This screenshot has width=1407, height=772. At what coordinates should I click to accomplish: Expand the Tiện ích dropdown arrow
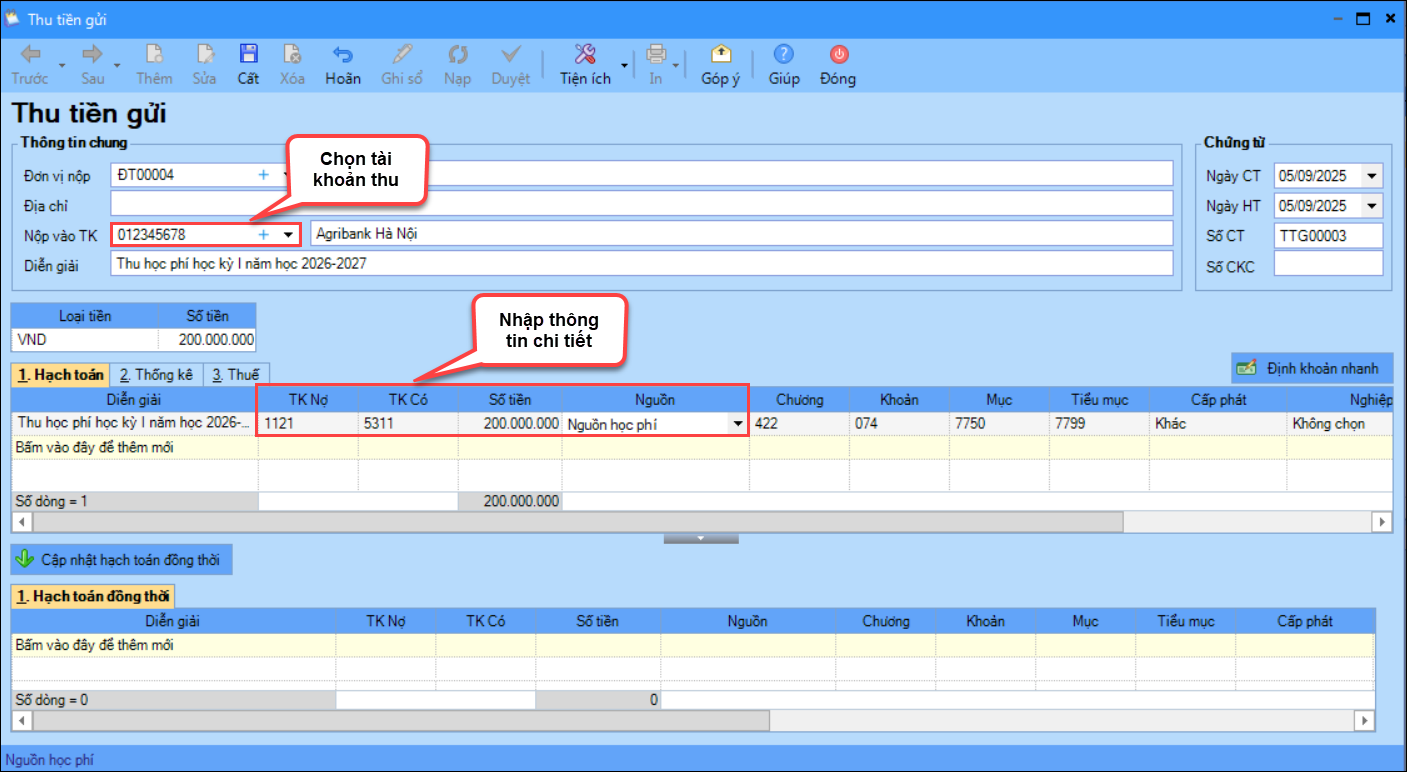[625, 66]
